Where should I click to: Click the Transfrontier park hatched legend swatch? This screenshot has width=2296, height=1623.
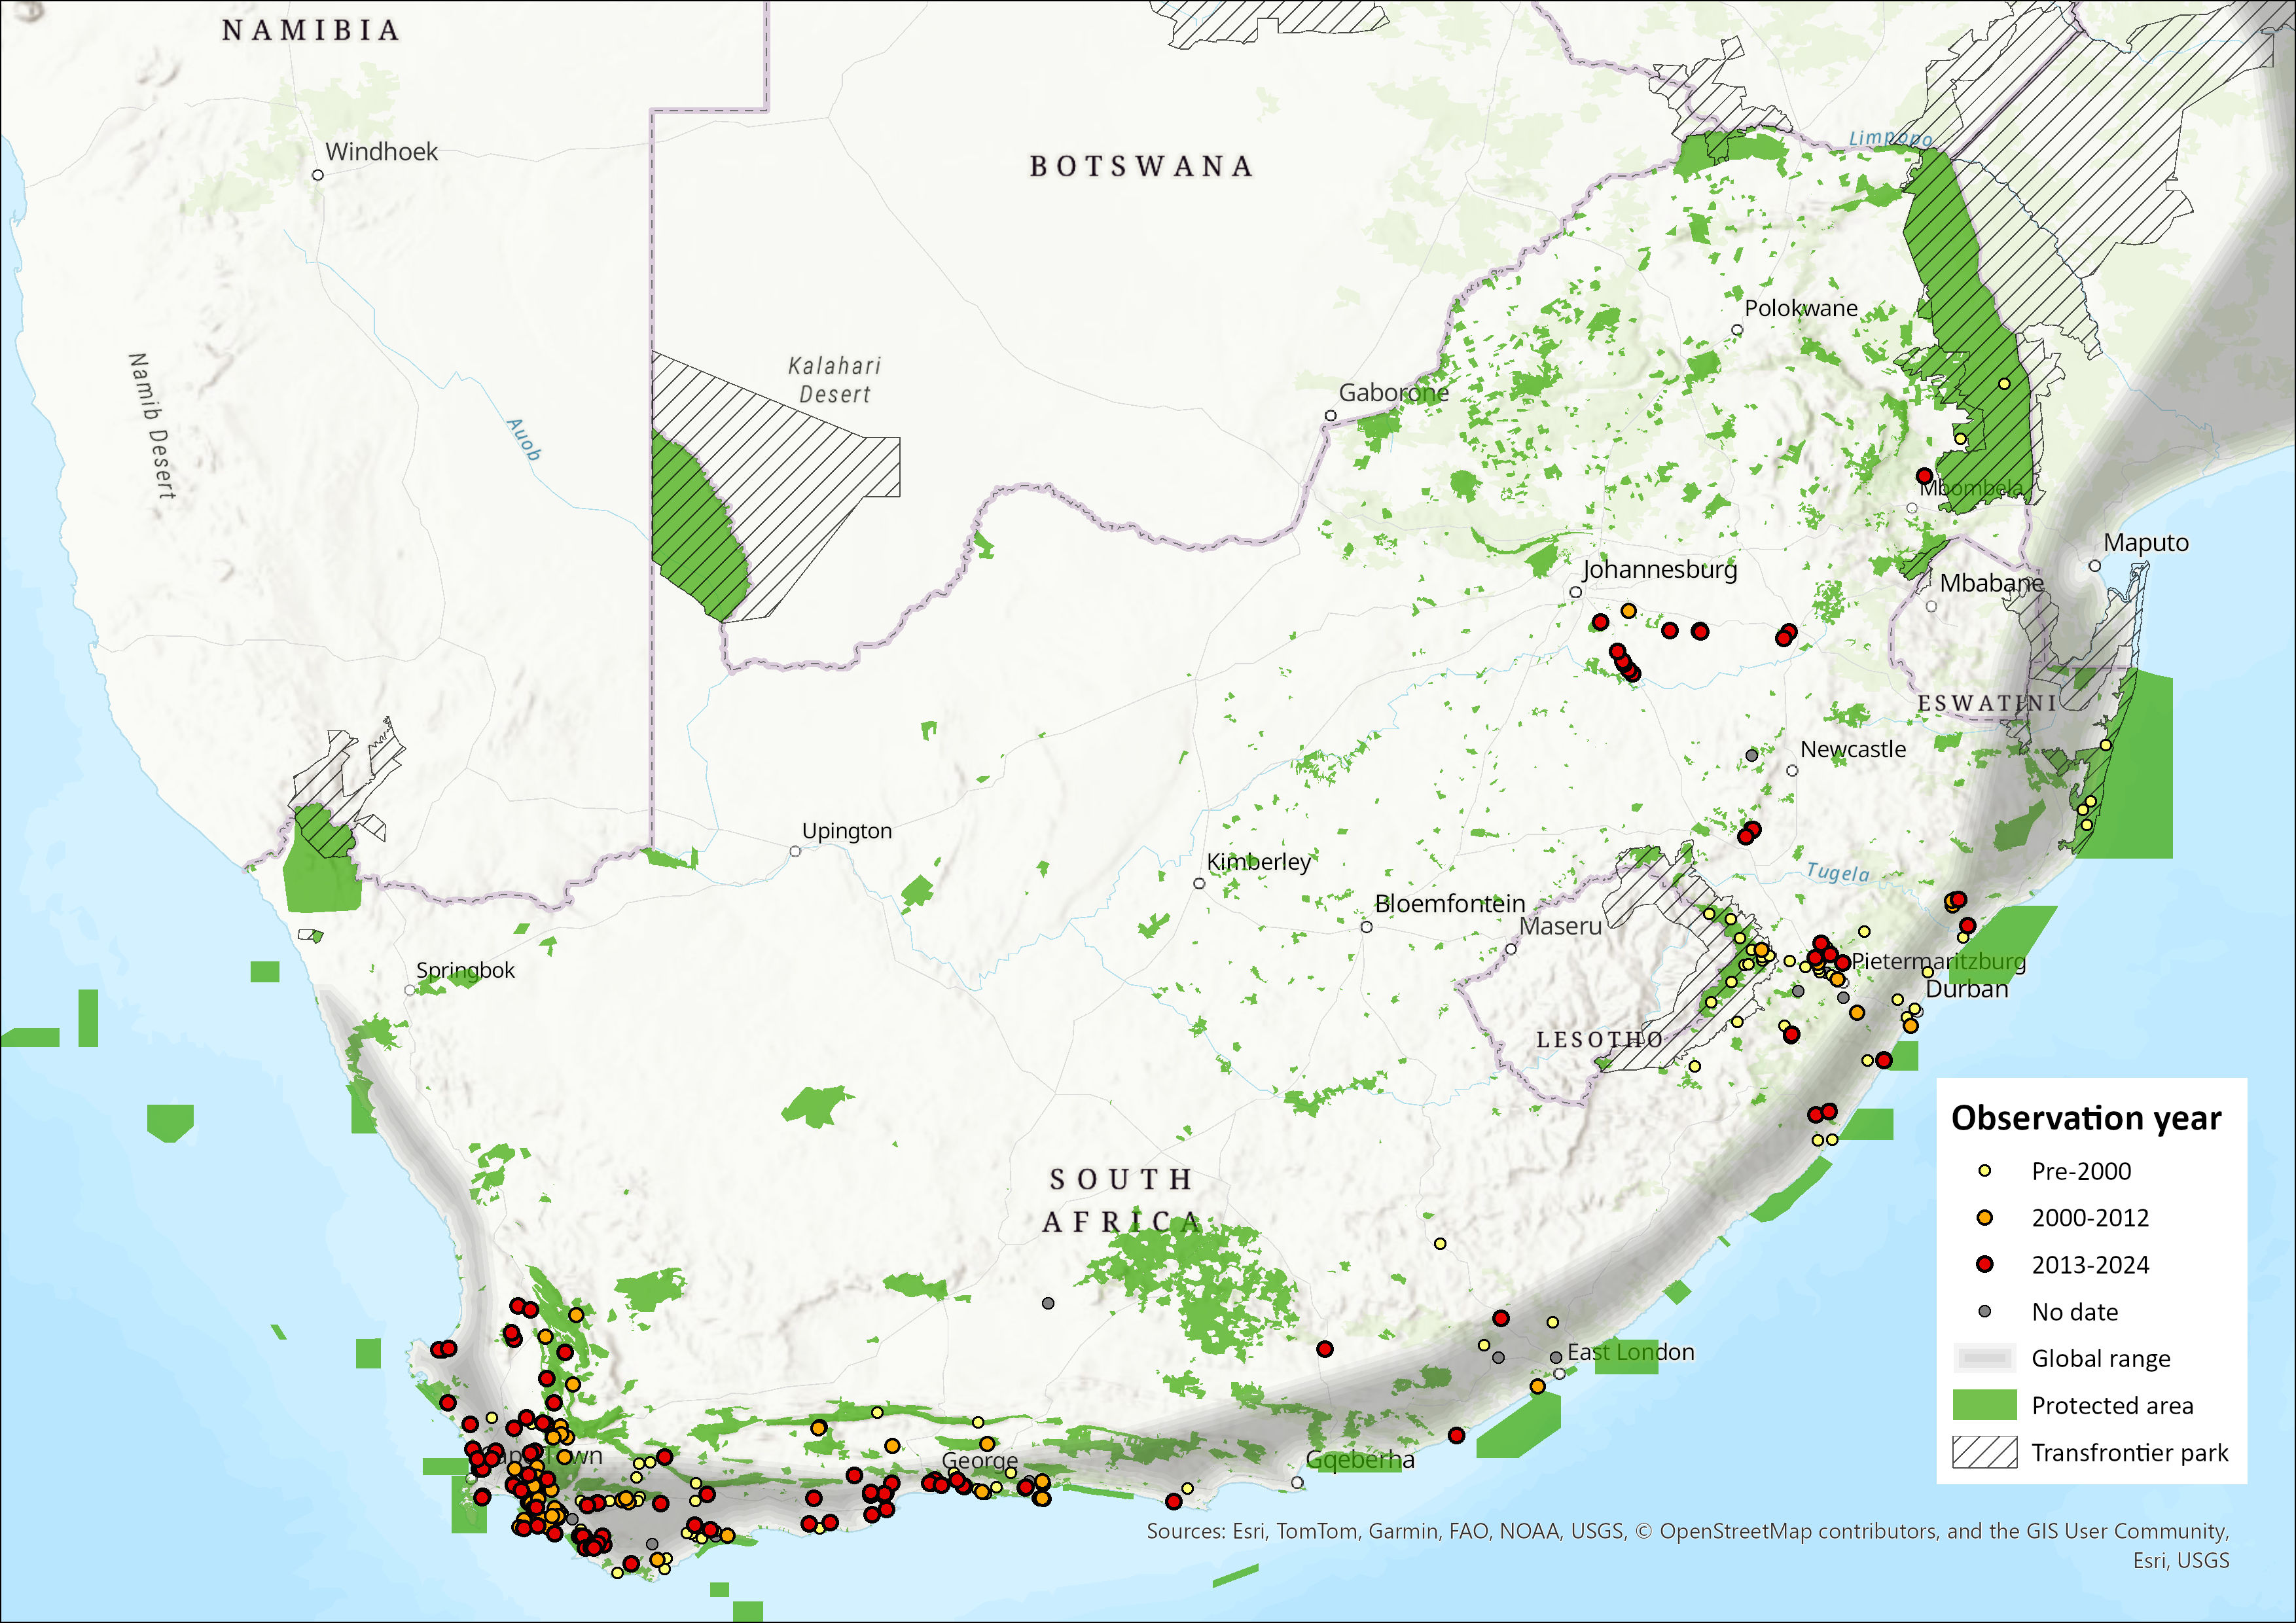tap(1984, 1452)
